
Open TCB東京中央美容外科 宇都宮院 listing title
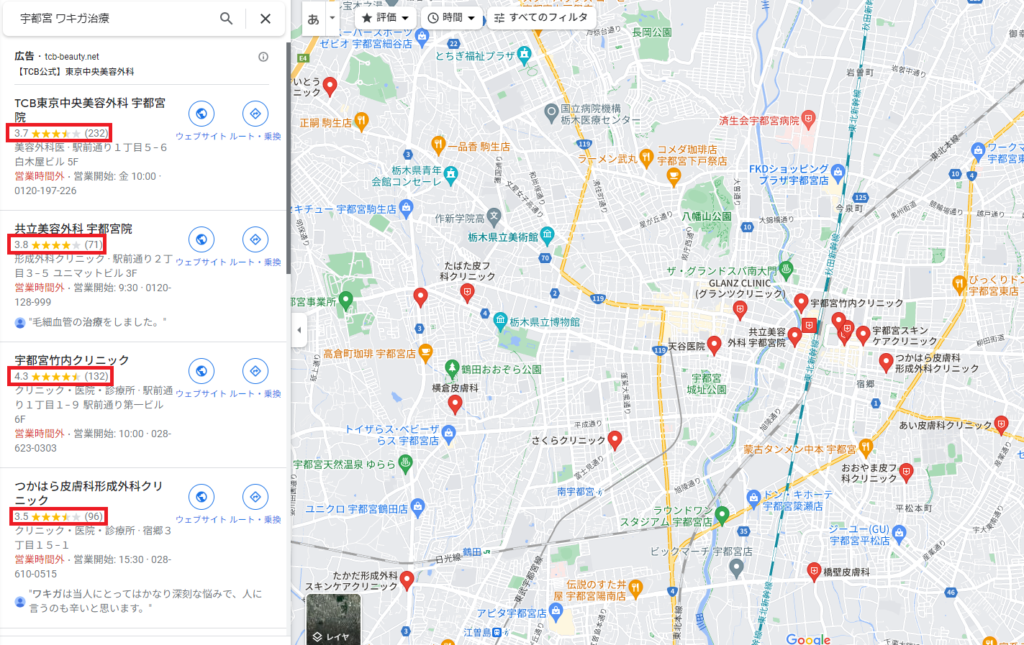(x=90, y=110)
